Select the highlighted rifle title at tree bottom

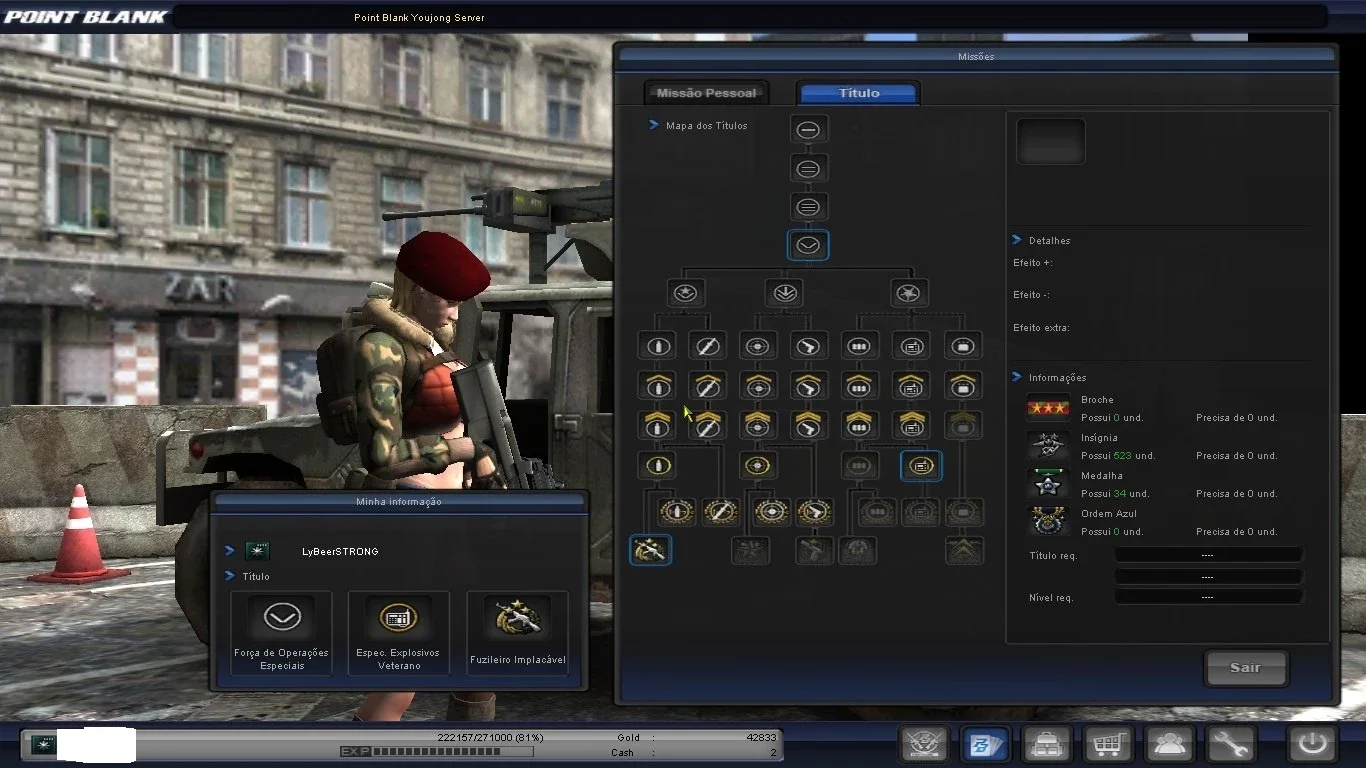[x=651, y=550]
